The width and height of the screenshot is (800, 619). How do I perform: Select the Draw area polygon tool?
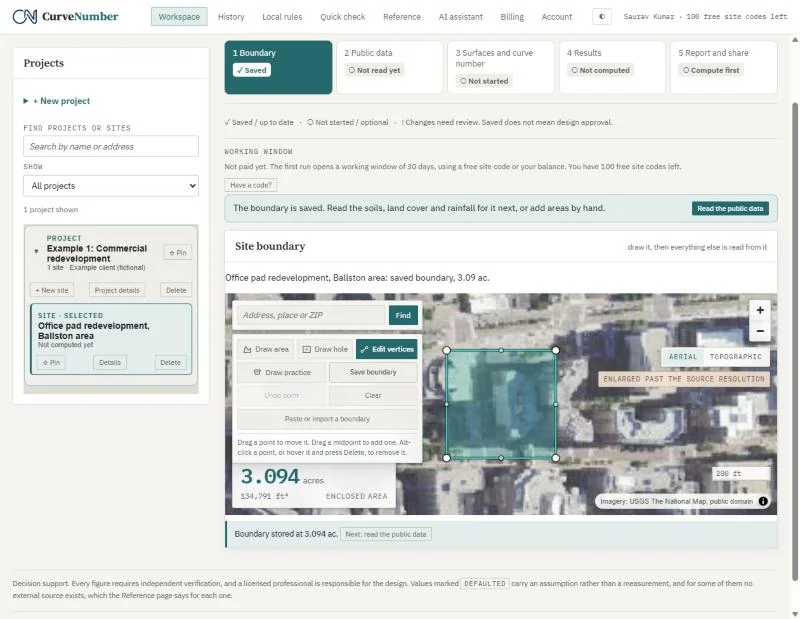[x=266, y=350]
